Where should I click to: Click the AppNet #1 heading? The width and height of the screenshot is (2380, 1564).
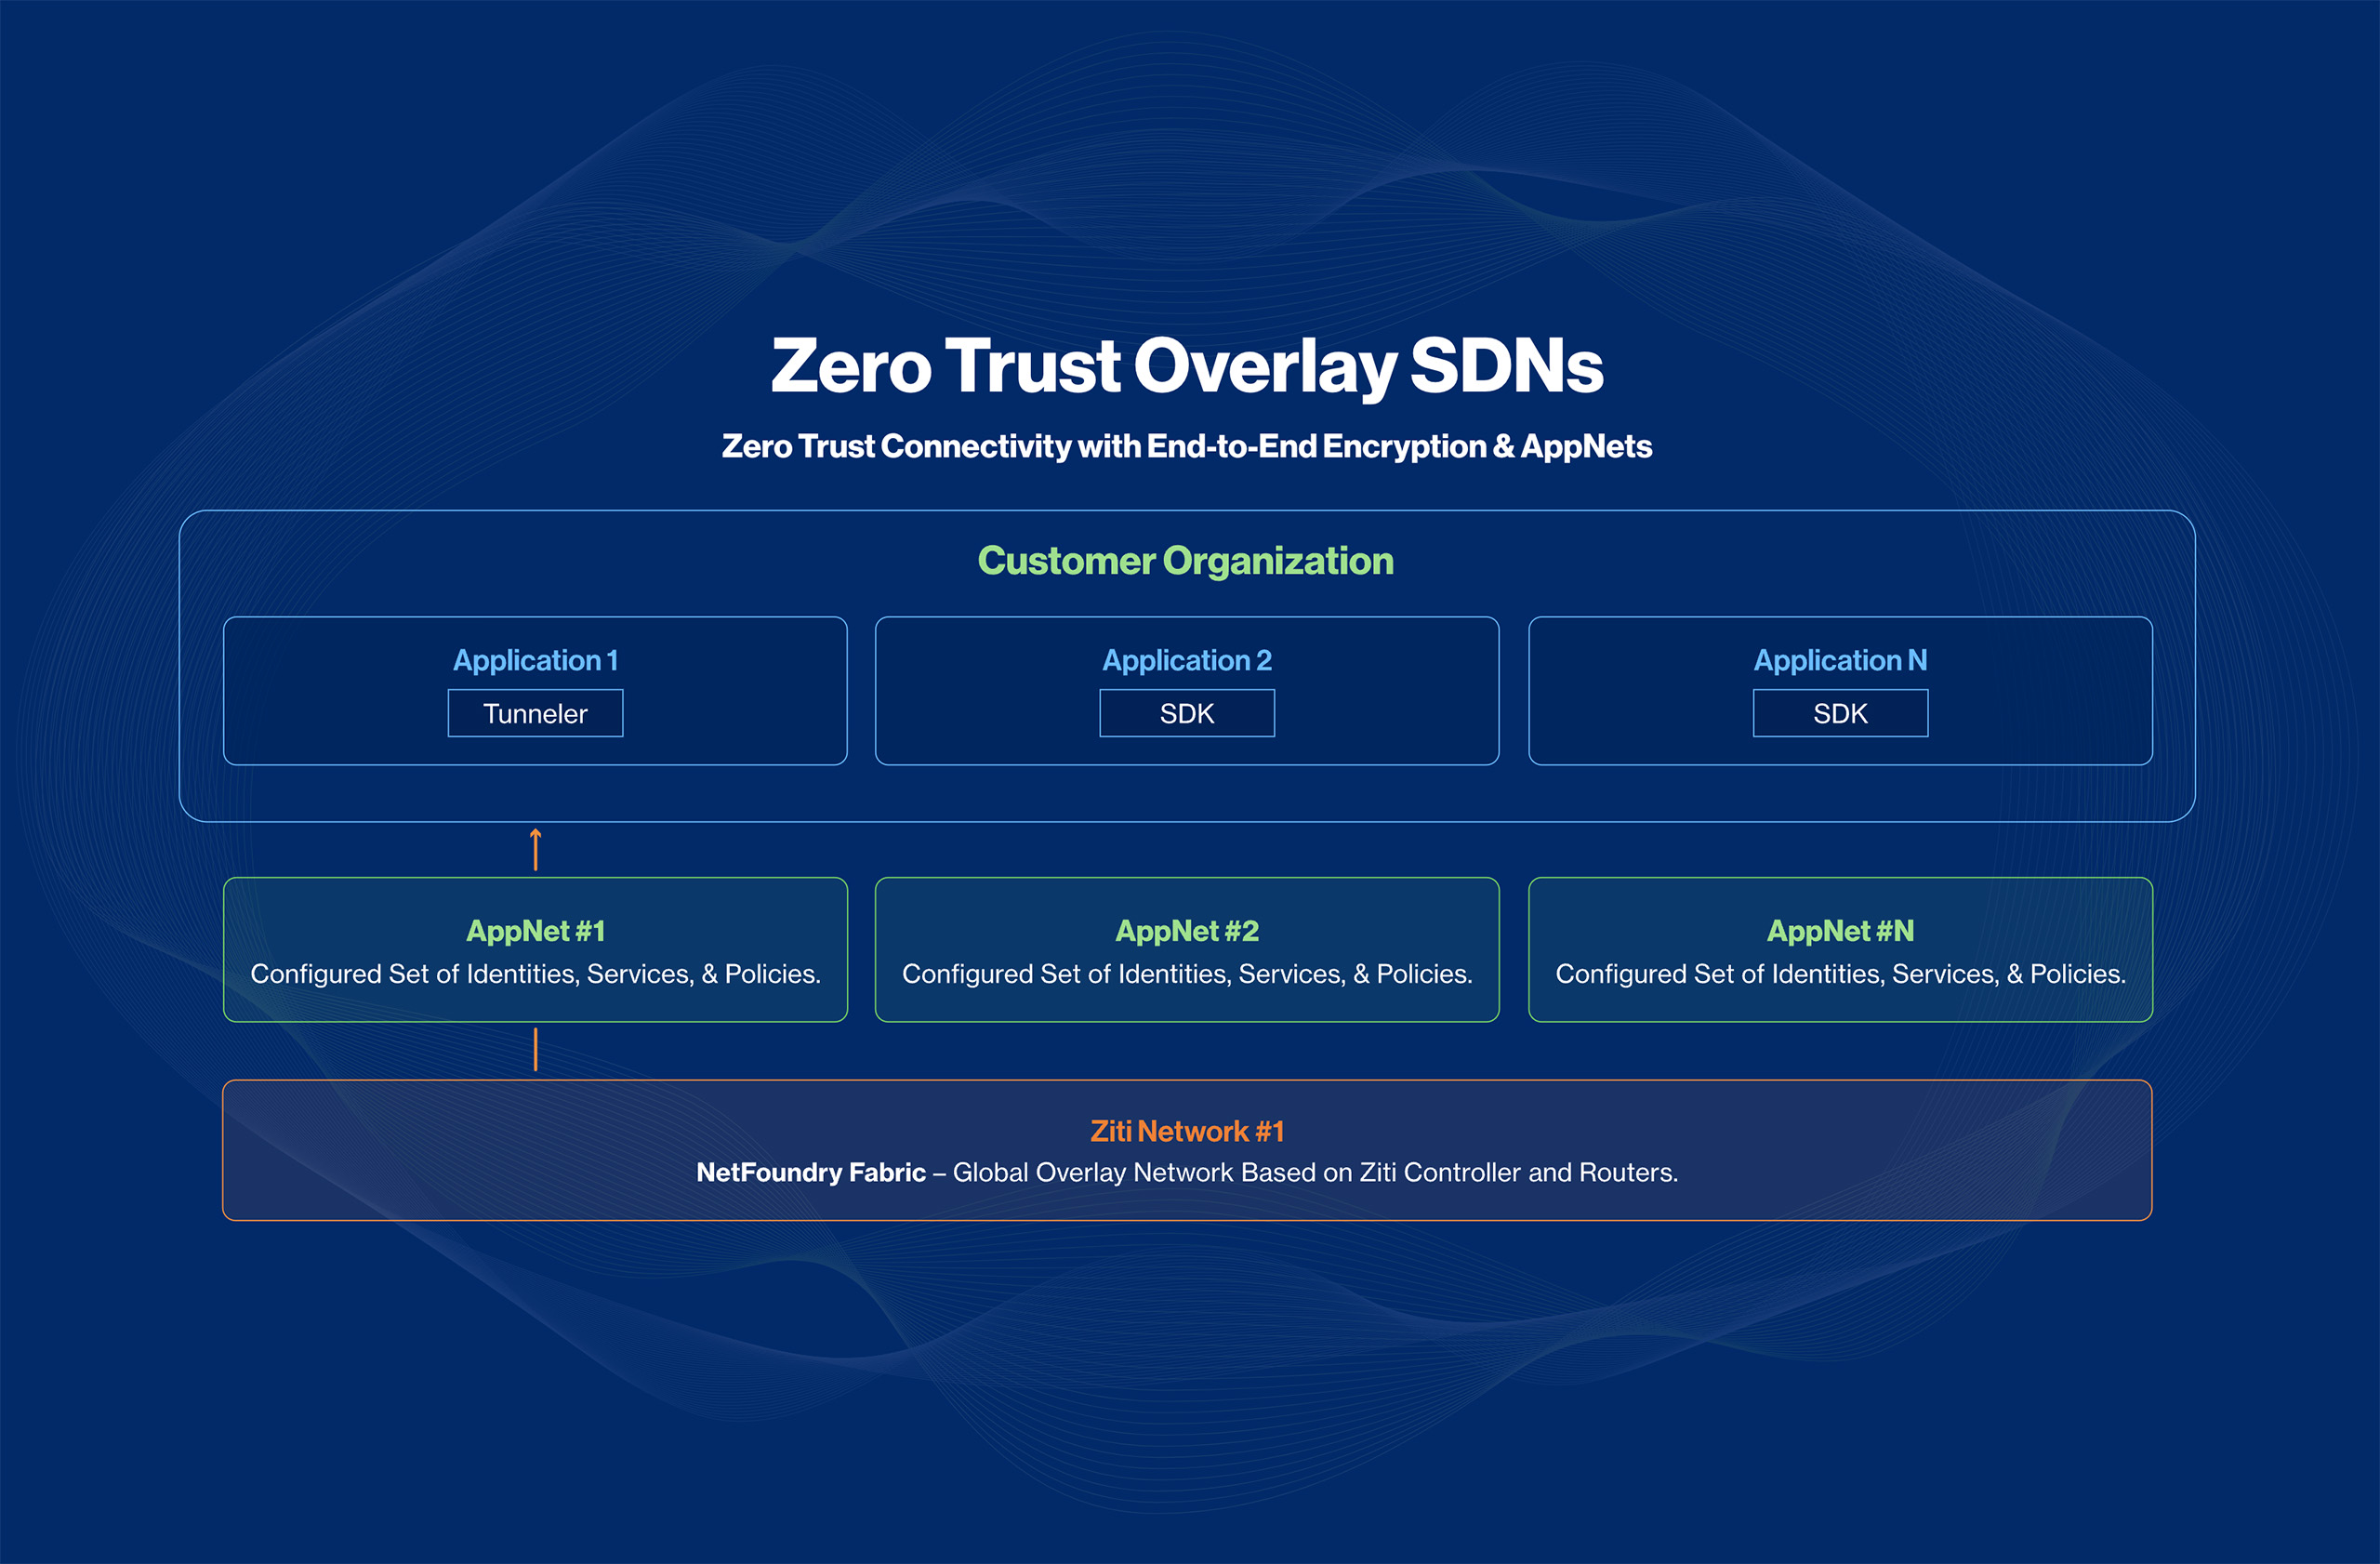coord(535,931)
